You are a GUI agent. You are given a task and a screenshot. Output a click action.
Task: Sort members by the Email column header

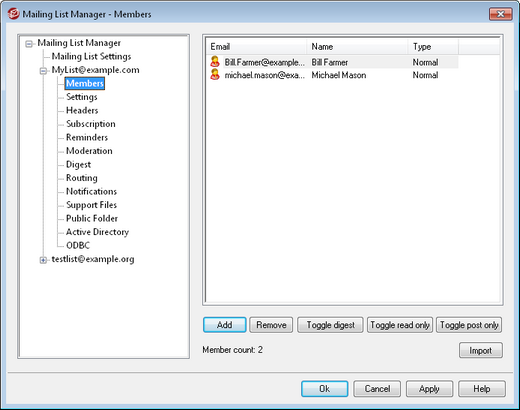tap(257, 47)
